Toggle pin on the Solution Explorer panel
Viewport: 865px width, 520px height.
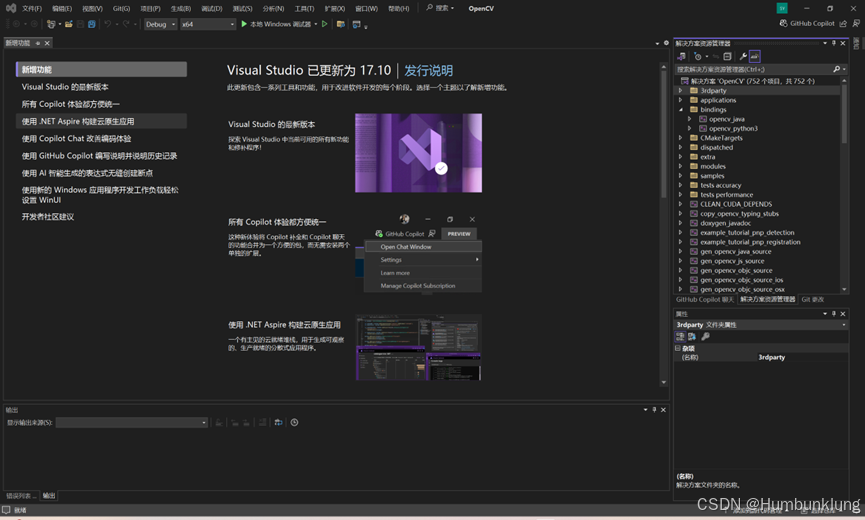coord(833,43)
